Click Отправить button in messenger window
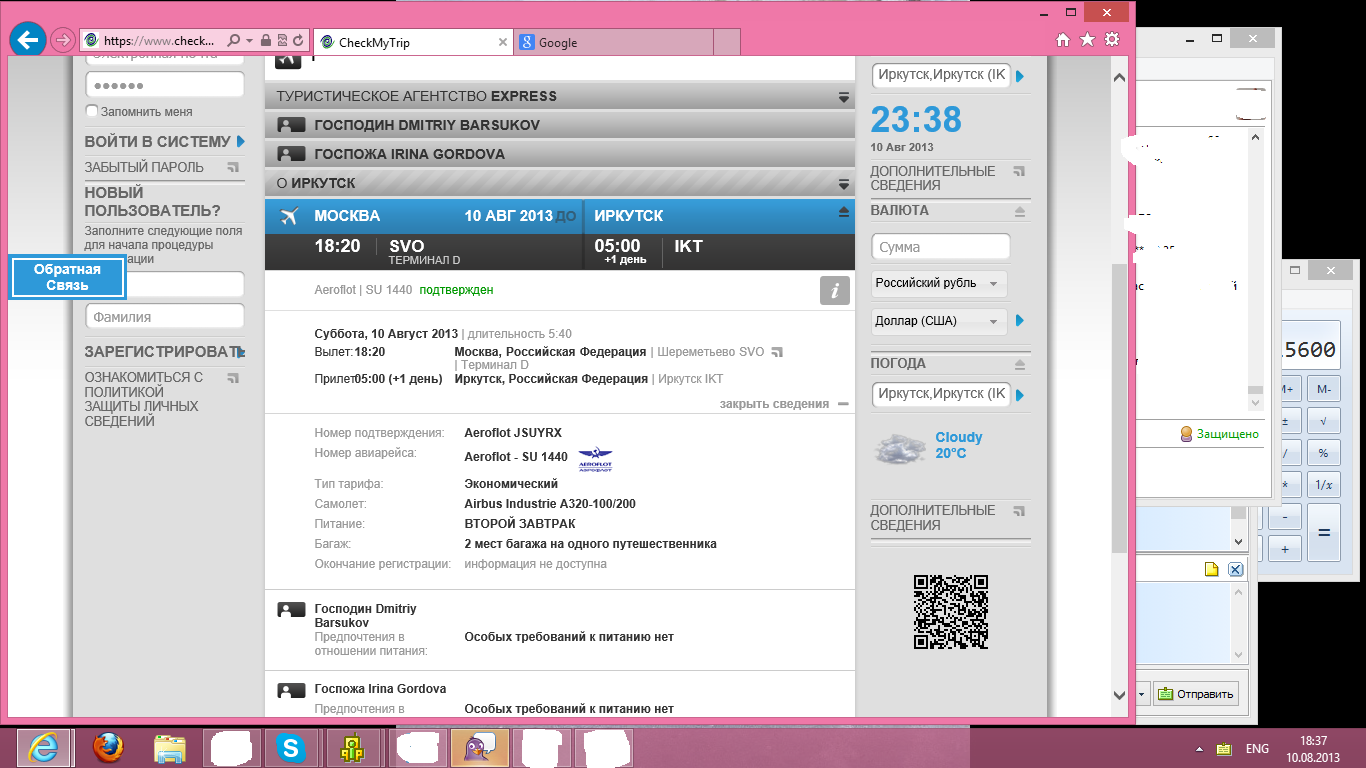 1196,693
